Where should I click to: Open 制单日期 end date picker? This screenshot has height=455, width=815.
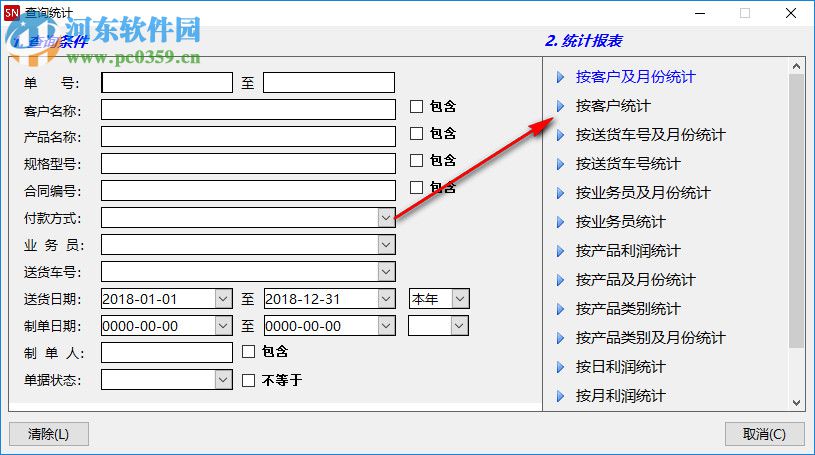[386, 326]
